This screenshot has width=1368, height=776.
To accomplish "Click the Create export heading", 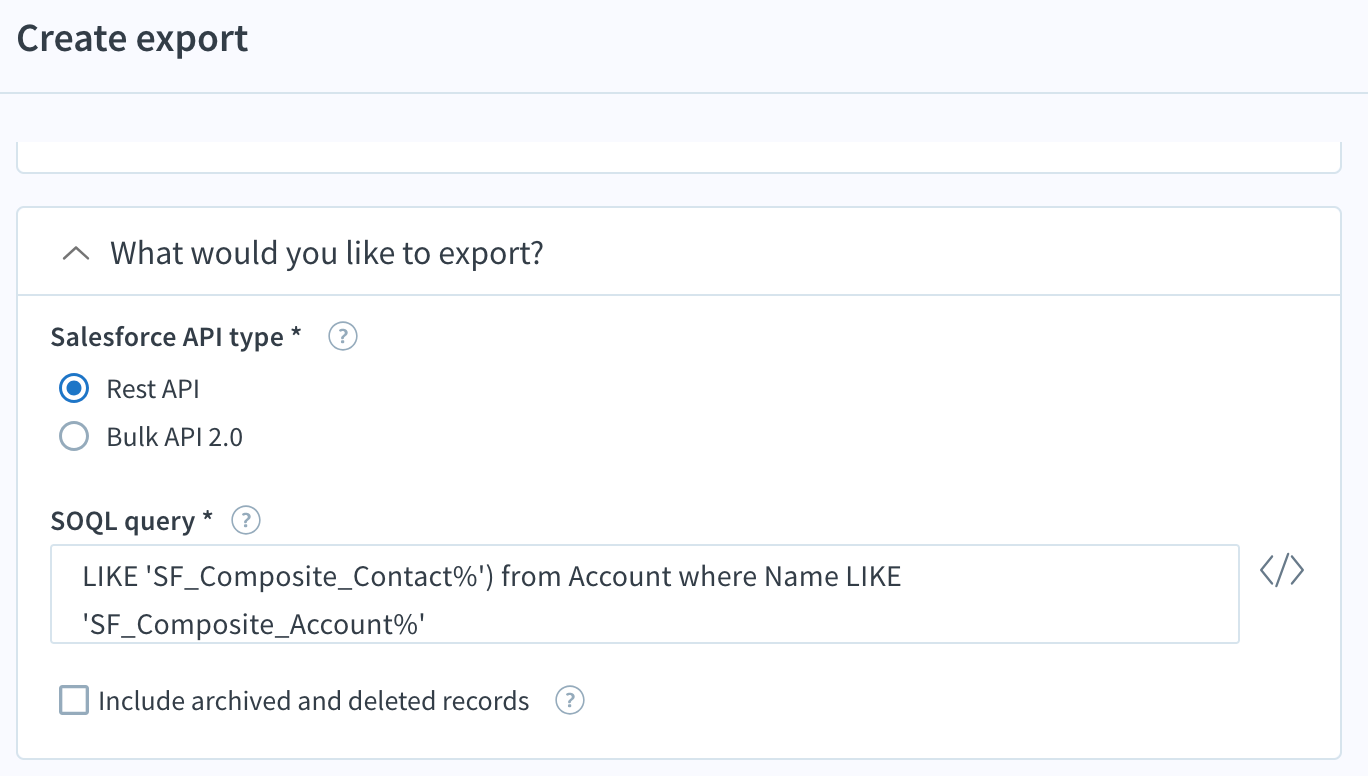I will pyautogui.click(x=133, y=39).
